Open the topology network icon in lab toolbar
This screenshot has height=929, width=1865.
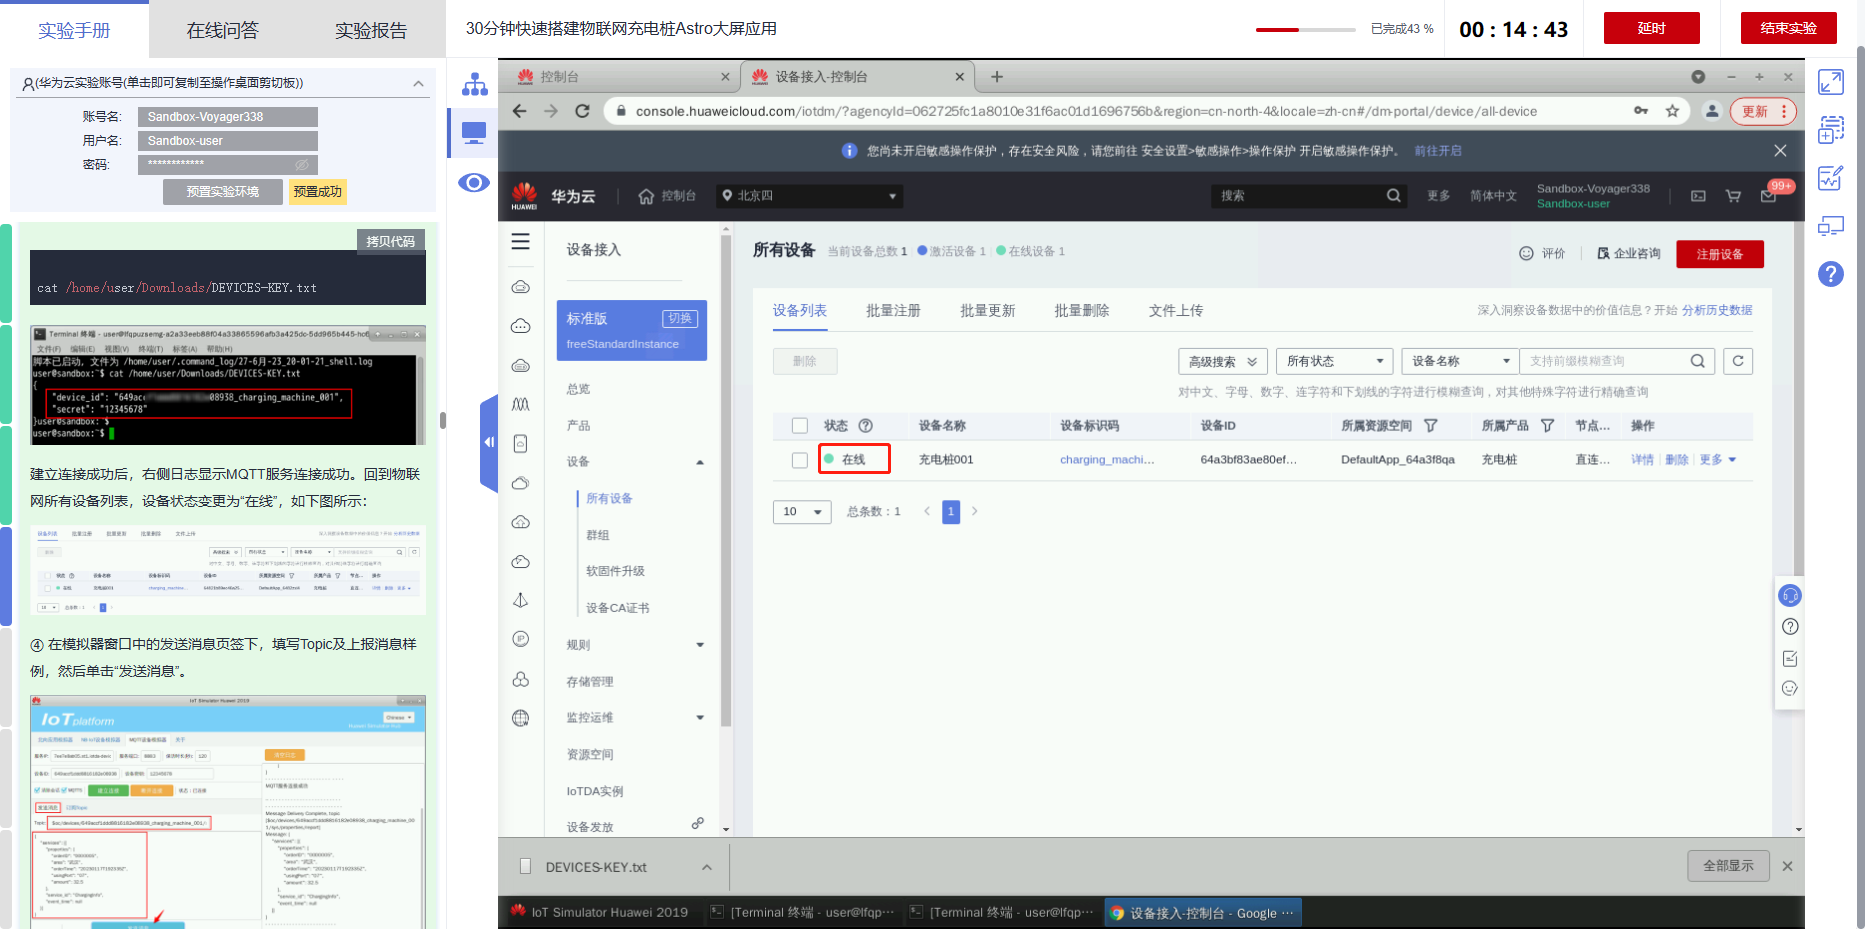(474, 84)
